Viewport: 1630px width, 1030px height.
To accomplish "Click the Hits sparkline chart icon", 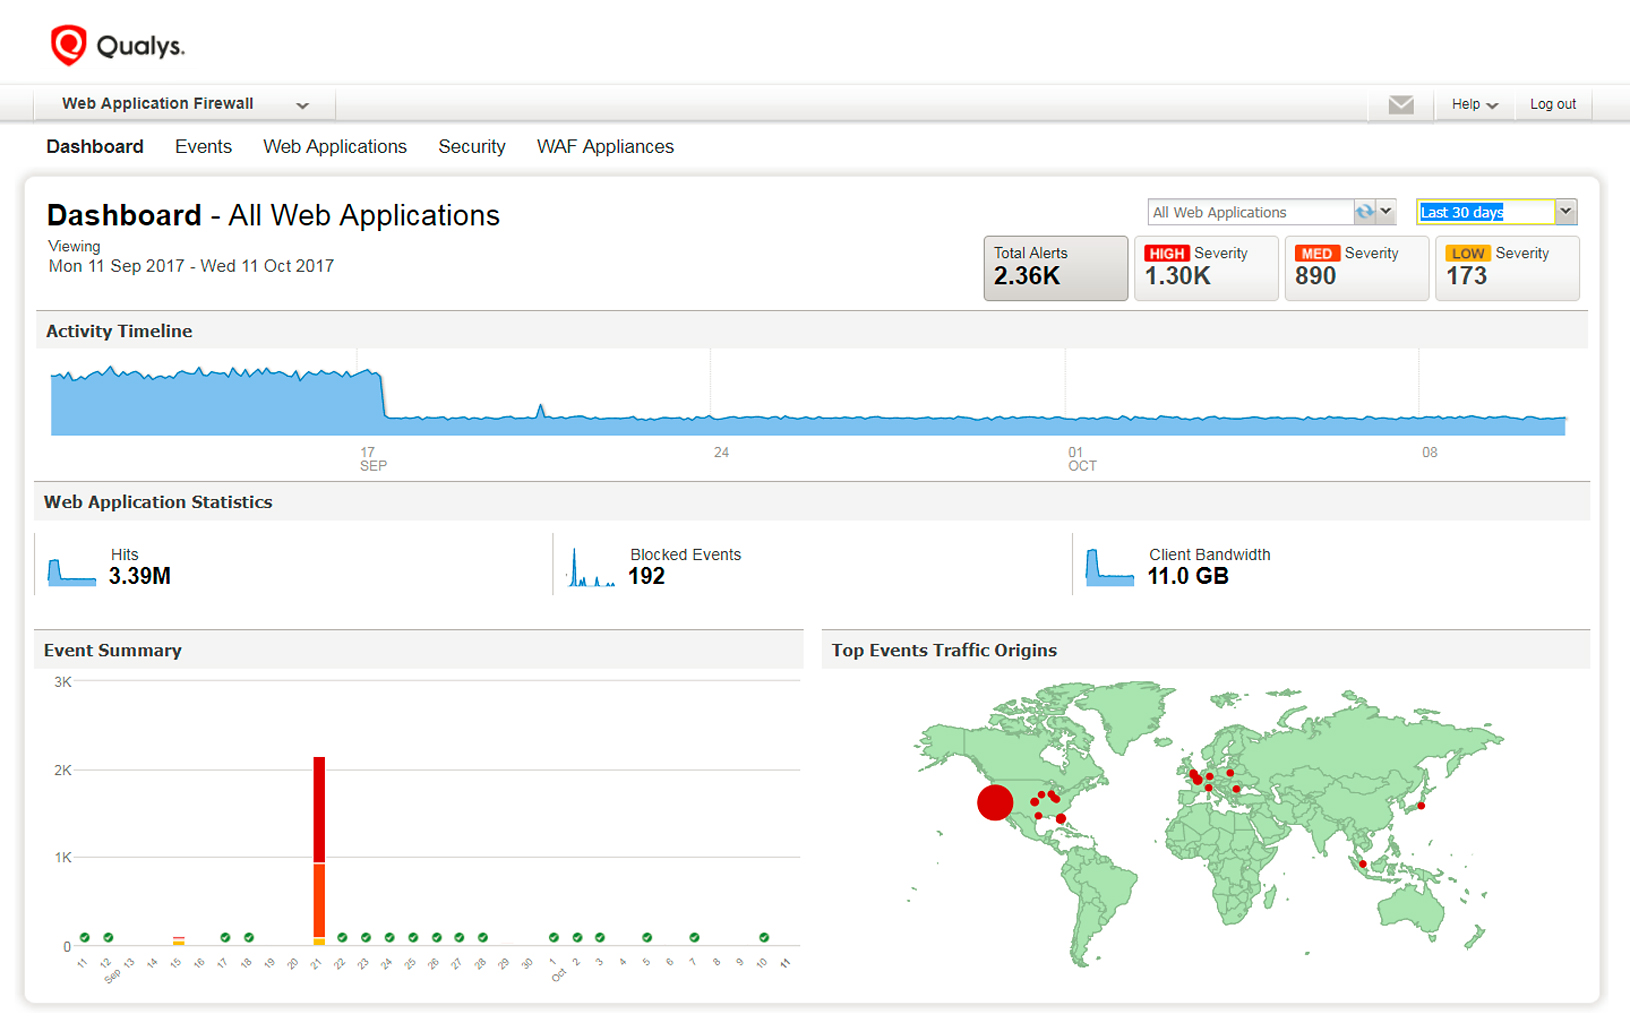I will coord(72,571).
